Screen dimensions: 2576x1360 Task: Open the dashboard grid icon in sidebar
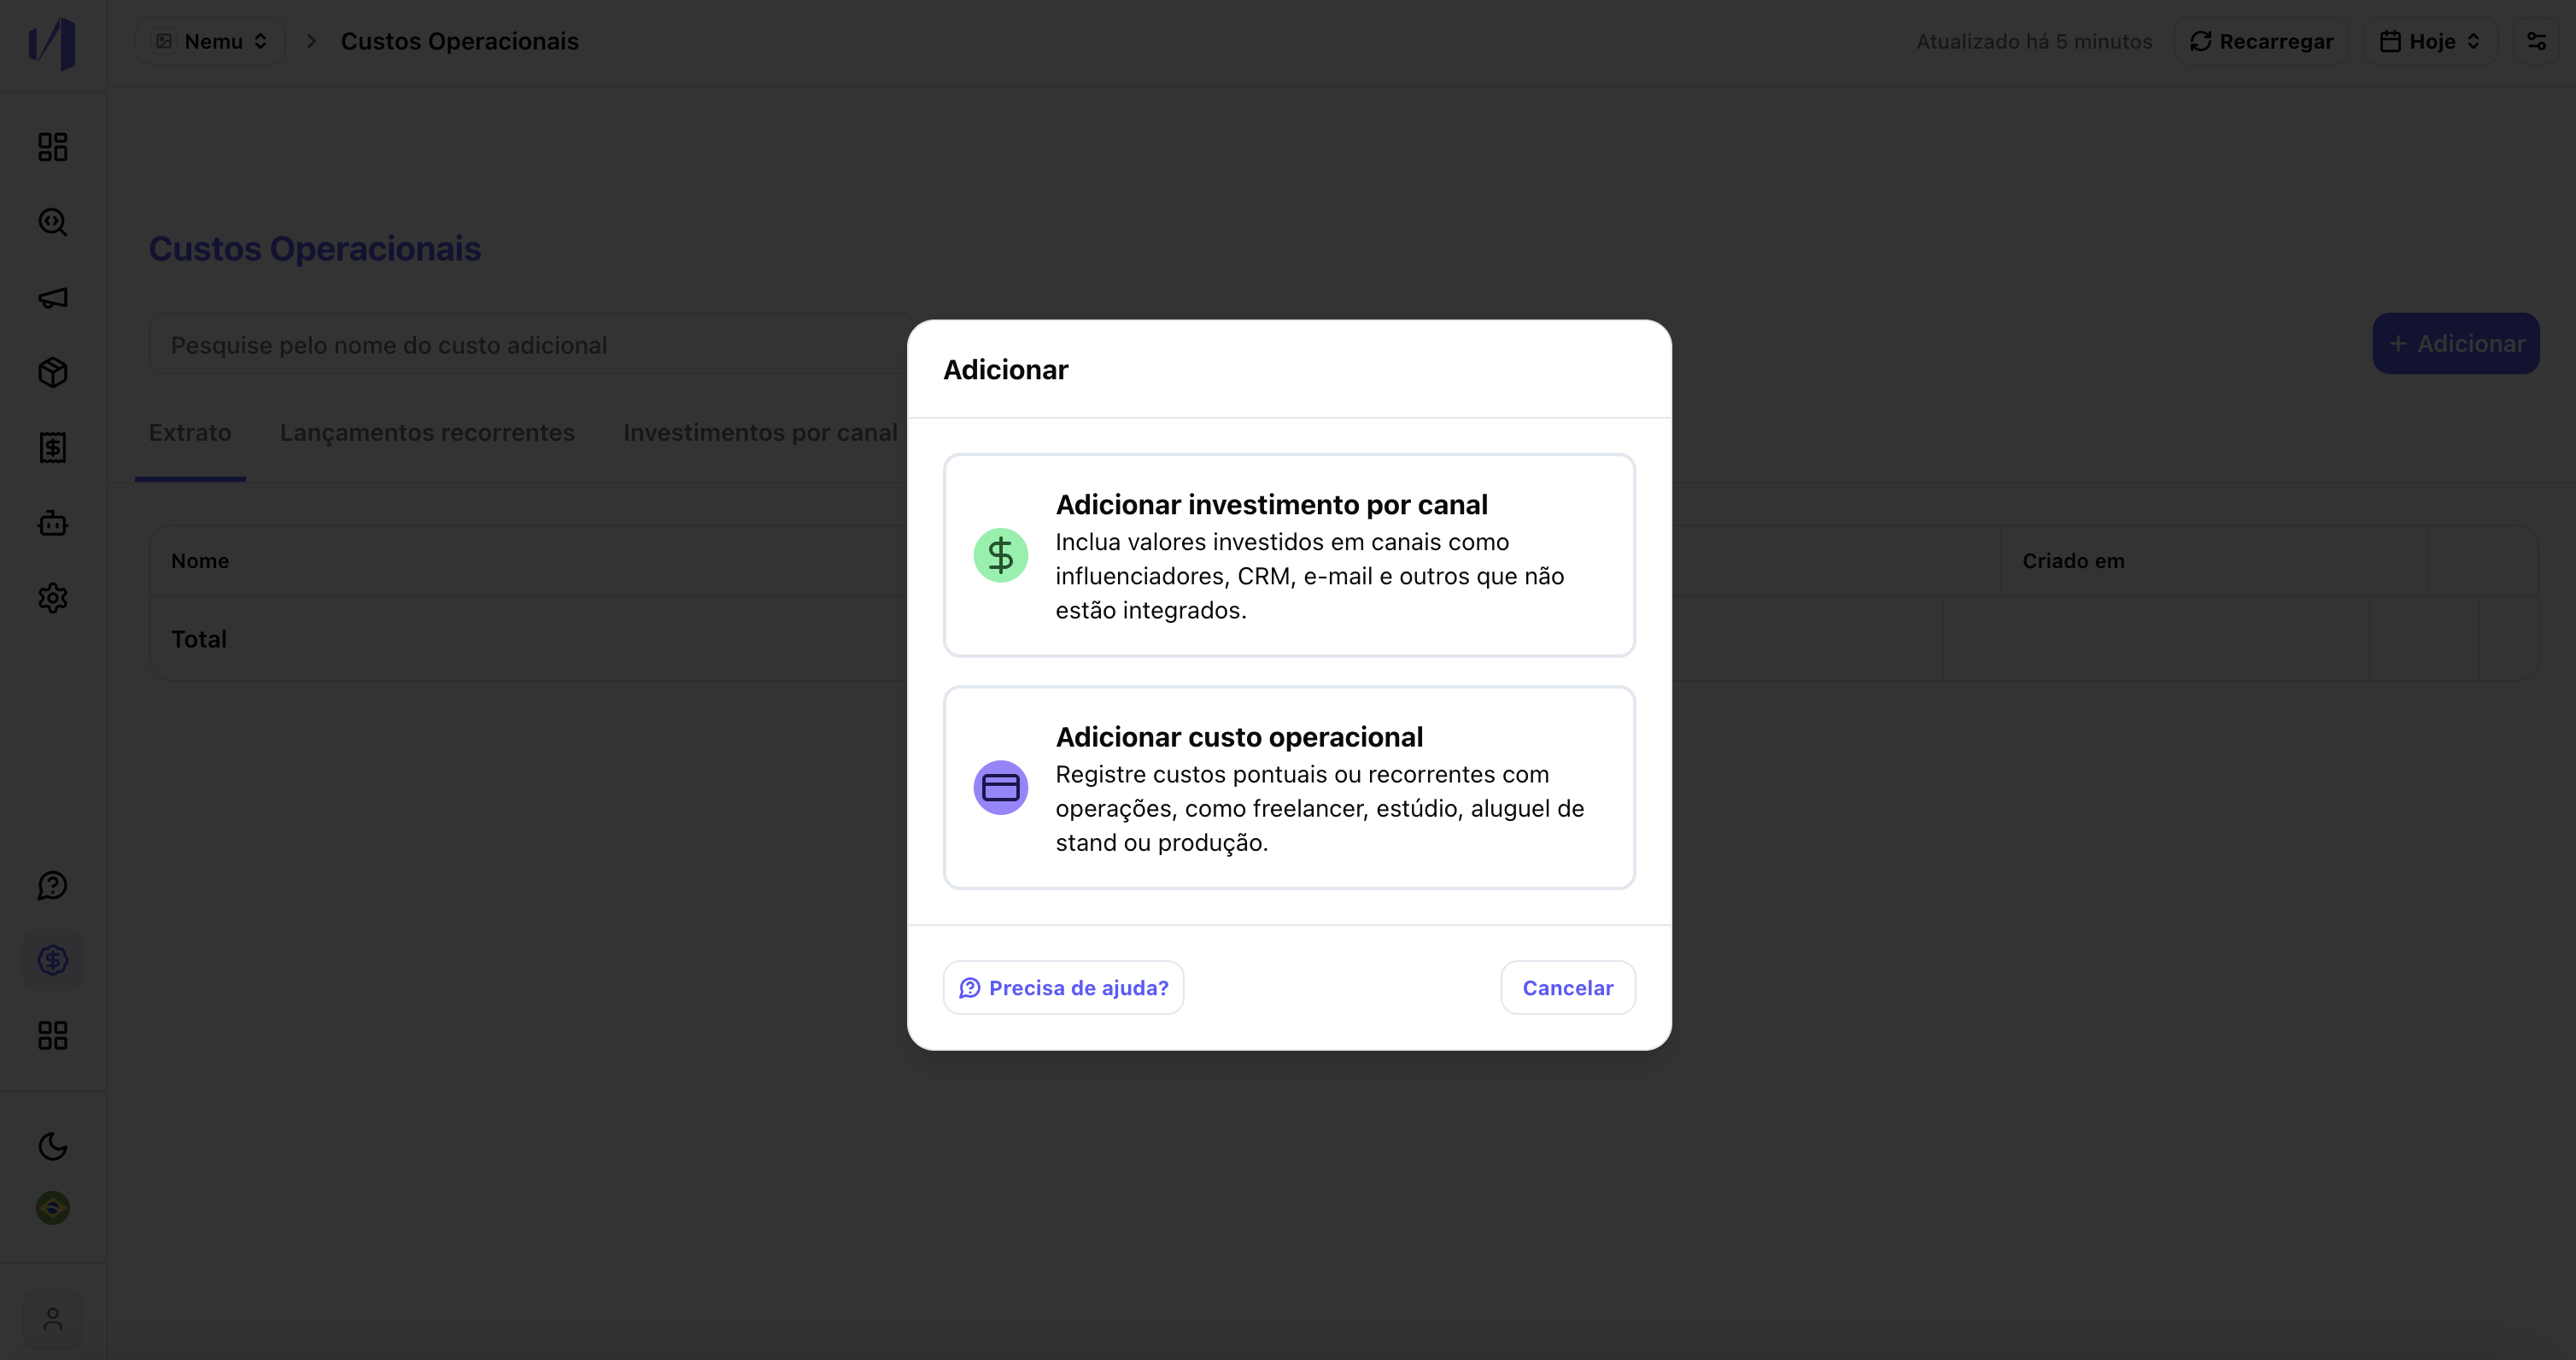(x=53, y=147)
